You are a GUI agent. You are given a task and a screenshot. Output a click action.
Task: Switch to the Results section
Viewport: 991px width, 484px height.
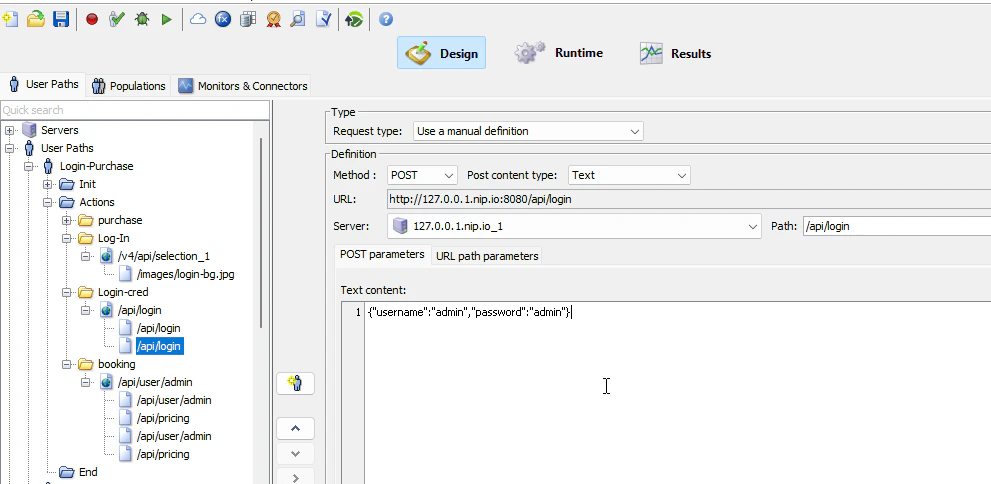click(x=676, y=54)
